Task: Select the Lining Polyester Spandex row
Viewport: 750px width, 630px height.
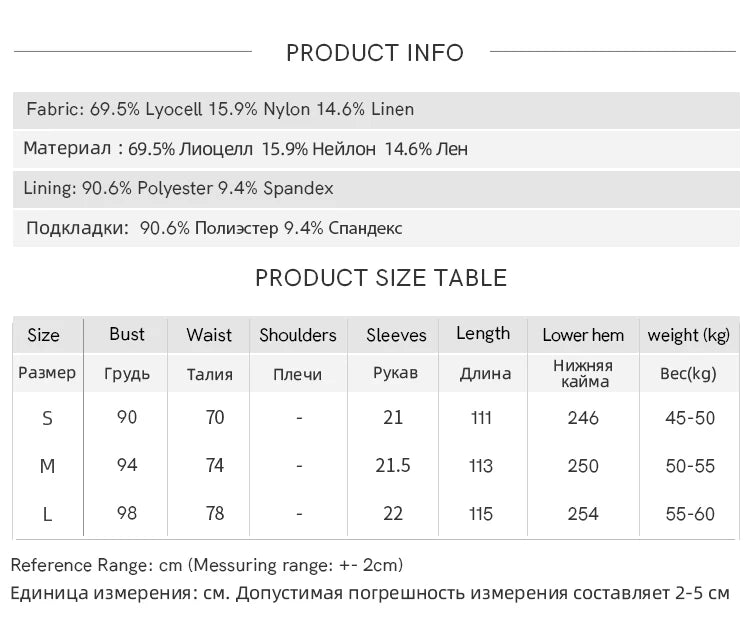Action: 180,188
